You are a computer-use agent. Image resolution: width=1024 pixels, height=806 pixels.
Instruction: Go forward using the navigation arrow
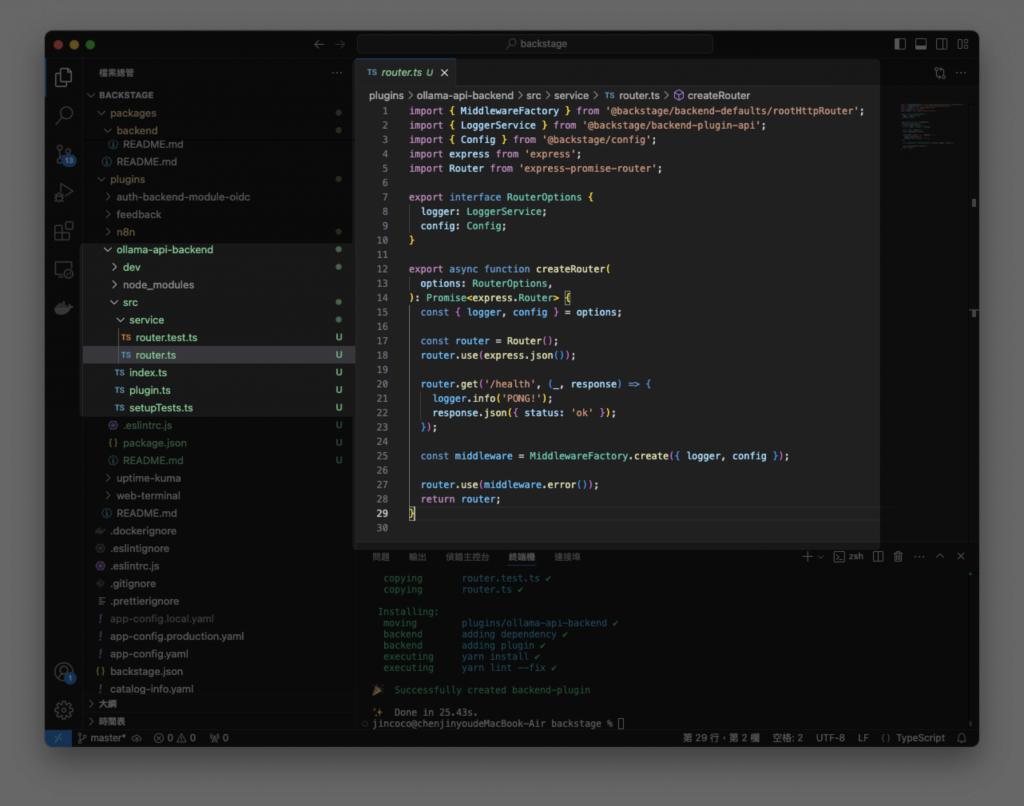coord(340,44)
